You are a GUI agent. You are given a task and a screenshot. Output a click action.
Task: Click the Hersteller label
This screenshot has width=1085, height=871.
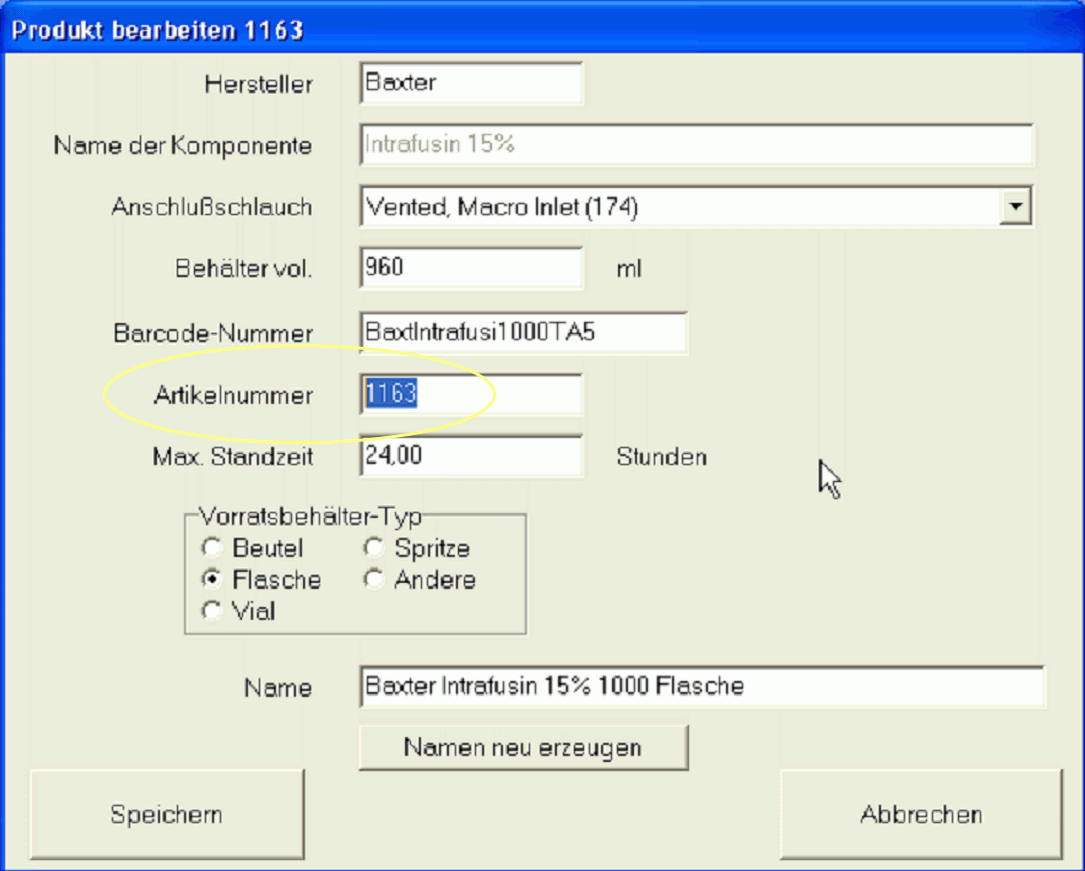pos(259,84)
